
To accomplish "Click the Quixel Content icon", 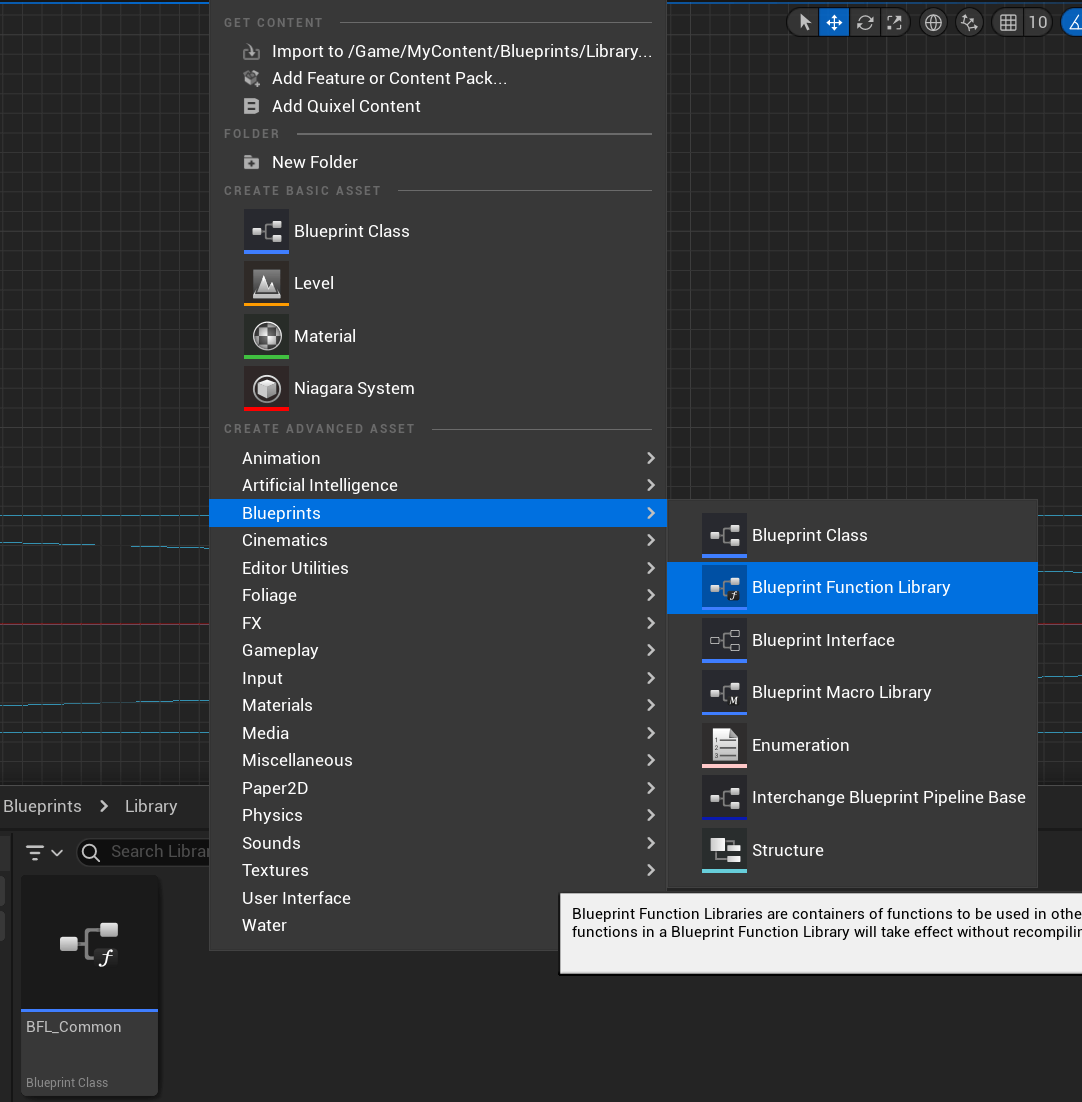I will pos(251,106).
